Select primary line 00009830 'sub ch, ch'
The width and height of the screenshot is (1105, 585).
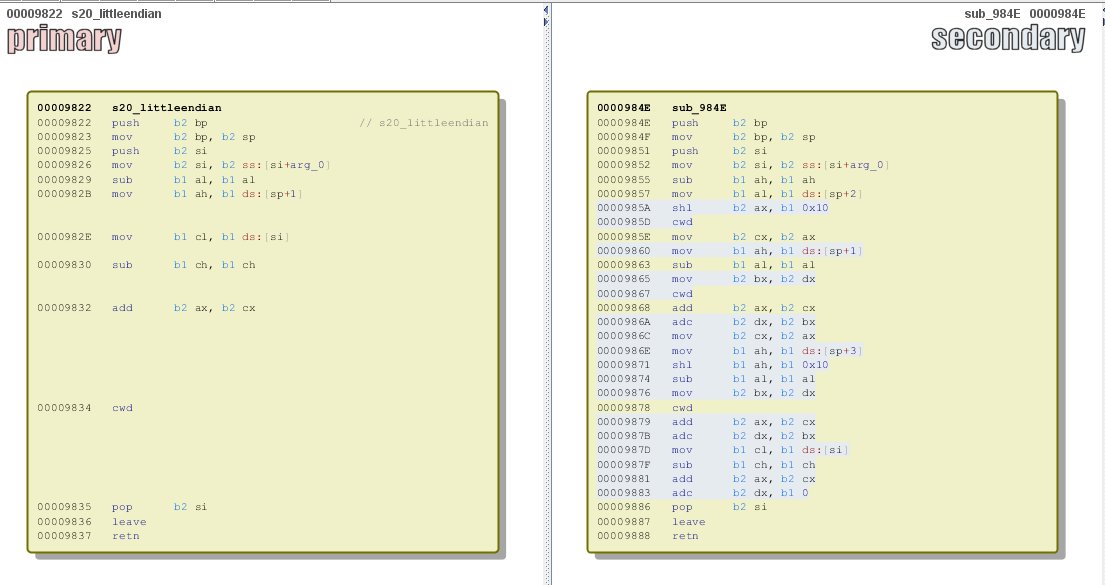[x=147, y=265]
